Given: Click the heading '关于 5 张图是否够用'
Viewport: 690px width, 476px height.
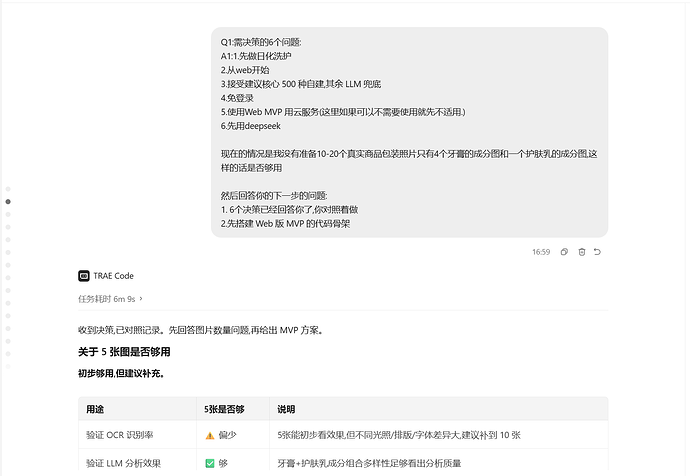Looking at the screenshot, I should point(124,352).
